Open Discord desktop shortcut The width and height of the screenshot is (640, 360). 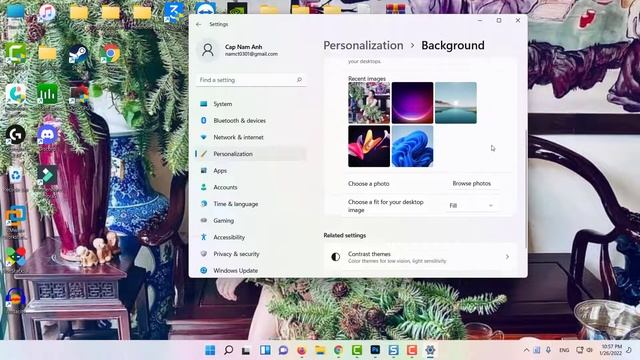click(x=47, y=135)
